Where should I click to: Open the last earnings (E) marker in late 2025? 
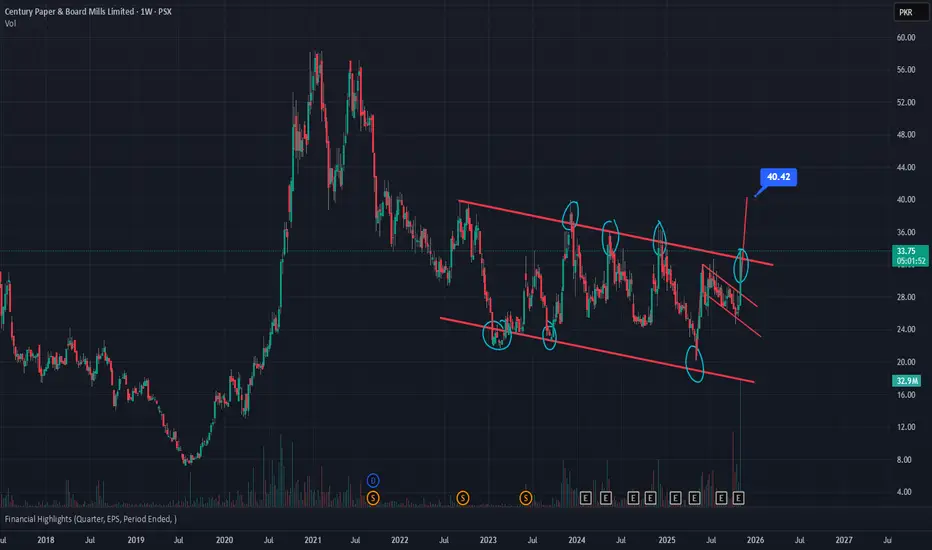[x=738, y=498]
